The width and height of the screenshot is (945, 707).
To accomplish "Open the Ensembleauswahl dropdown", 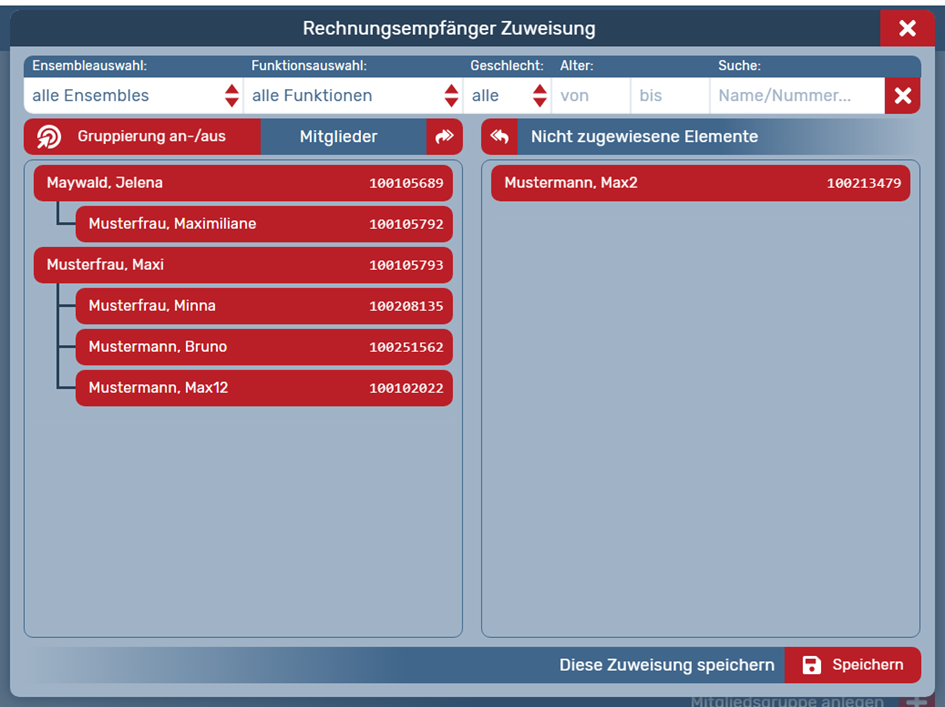I will coord(134,96).
